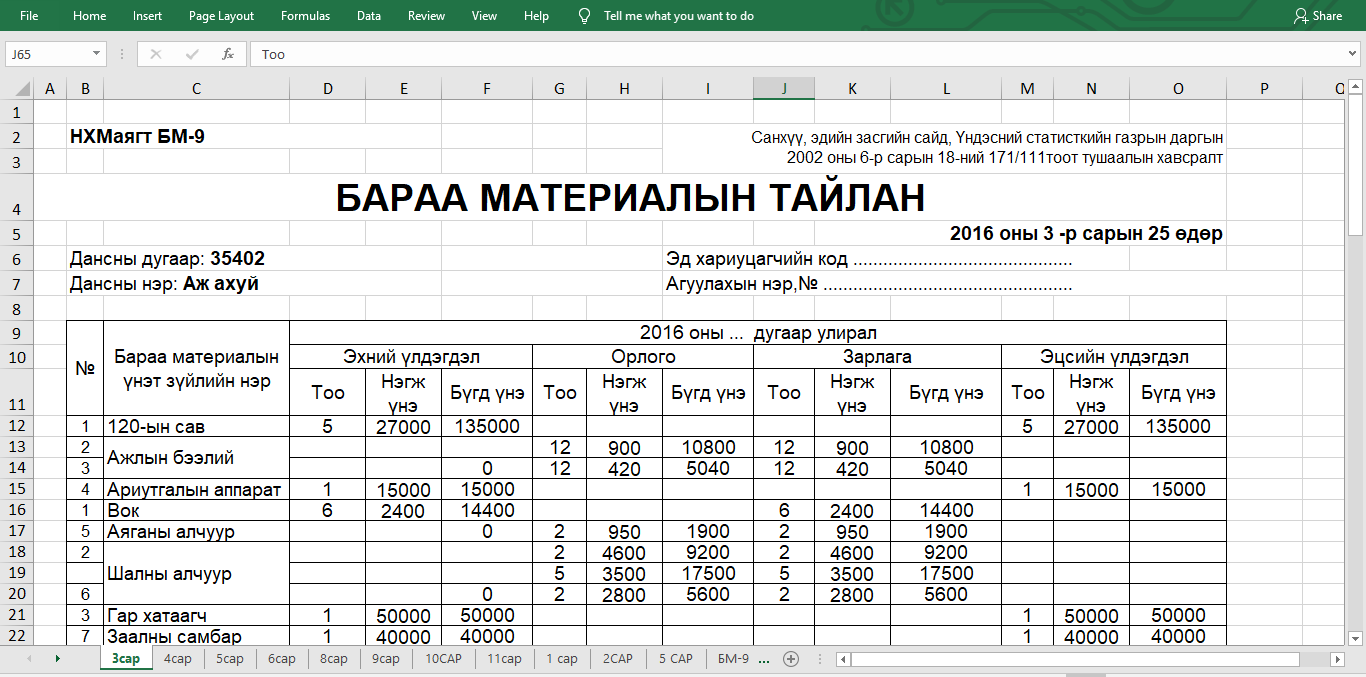Open the Formulas ribbon tab
Viewport: 1366px width, 677px height.
(x=305, y=16)
